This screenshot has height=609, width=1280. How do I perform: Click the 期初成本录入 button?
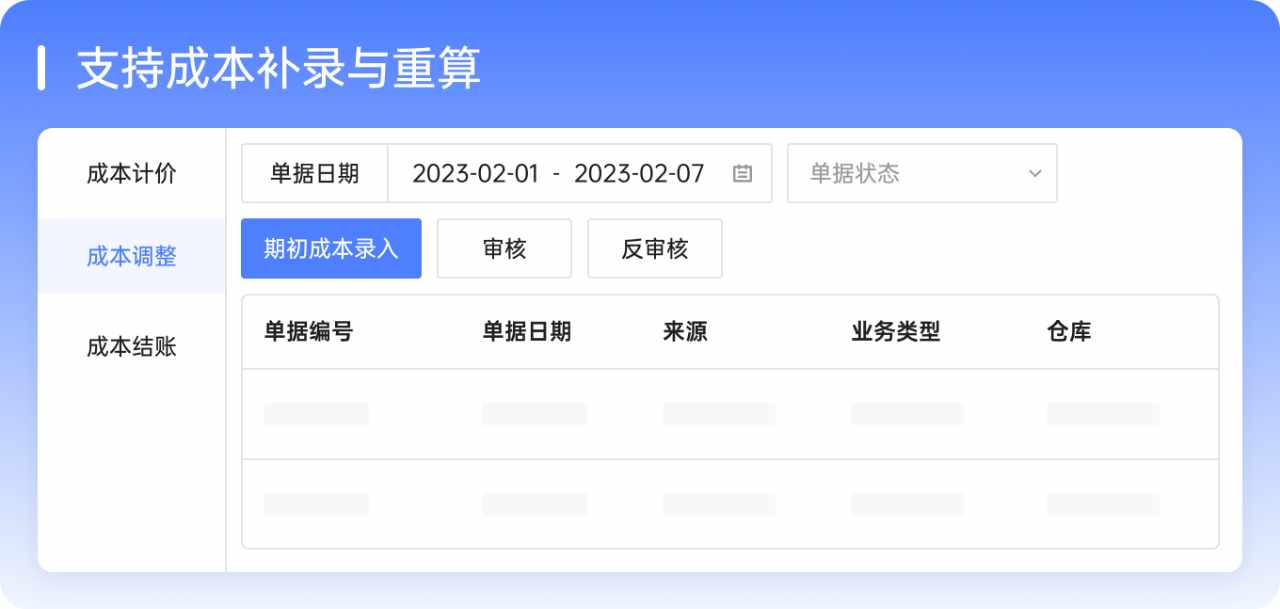click(331, 248)
